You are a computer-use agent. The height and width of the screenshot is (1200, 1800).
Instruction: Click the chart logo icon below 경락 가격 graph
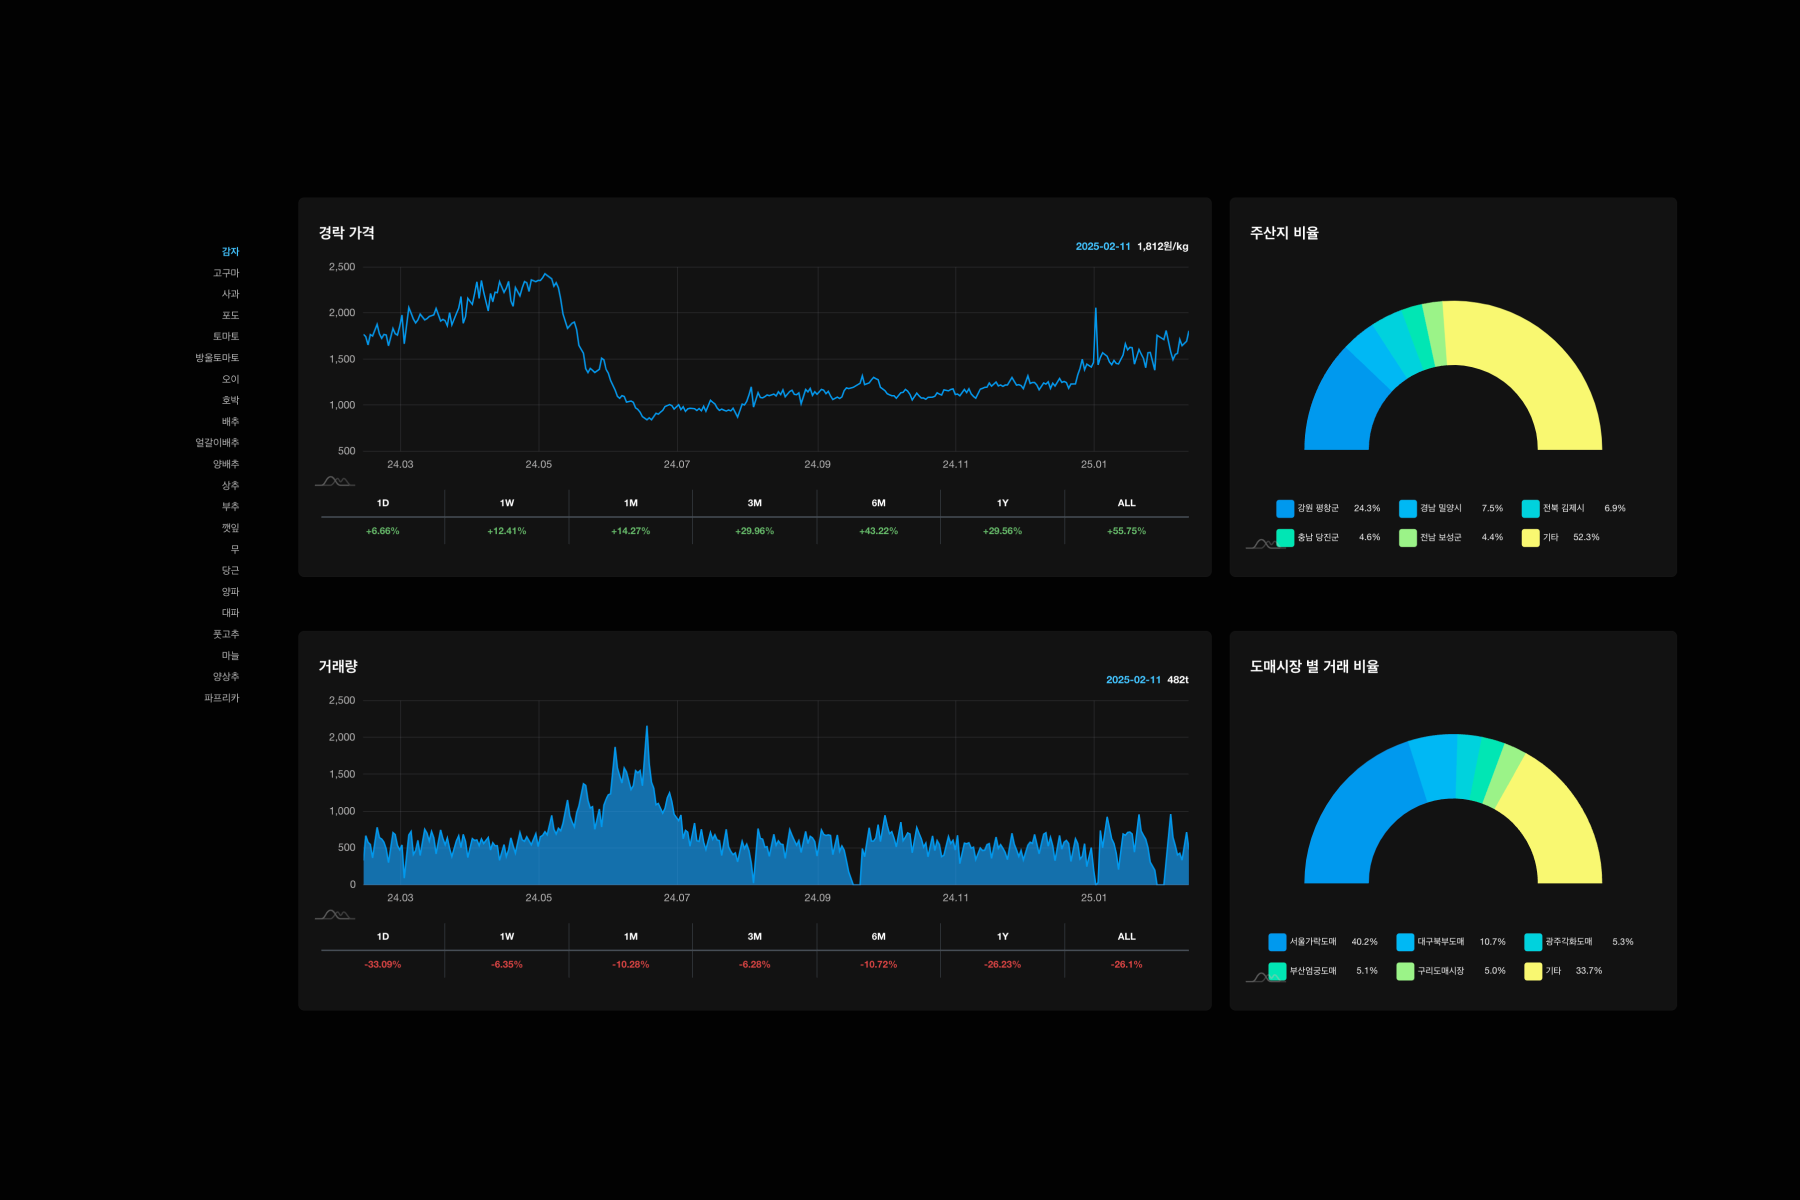(334, 482)
